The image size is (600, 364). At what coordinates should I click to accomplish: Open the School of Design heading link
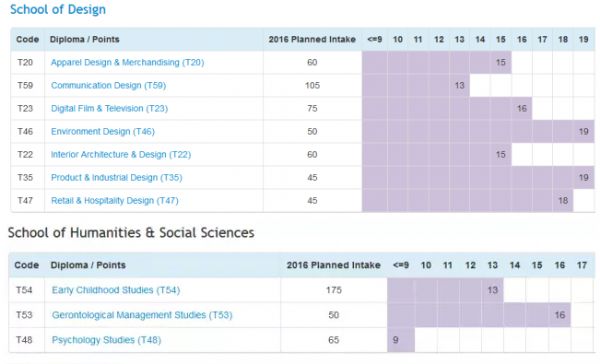coord(58,10)
